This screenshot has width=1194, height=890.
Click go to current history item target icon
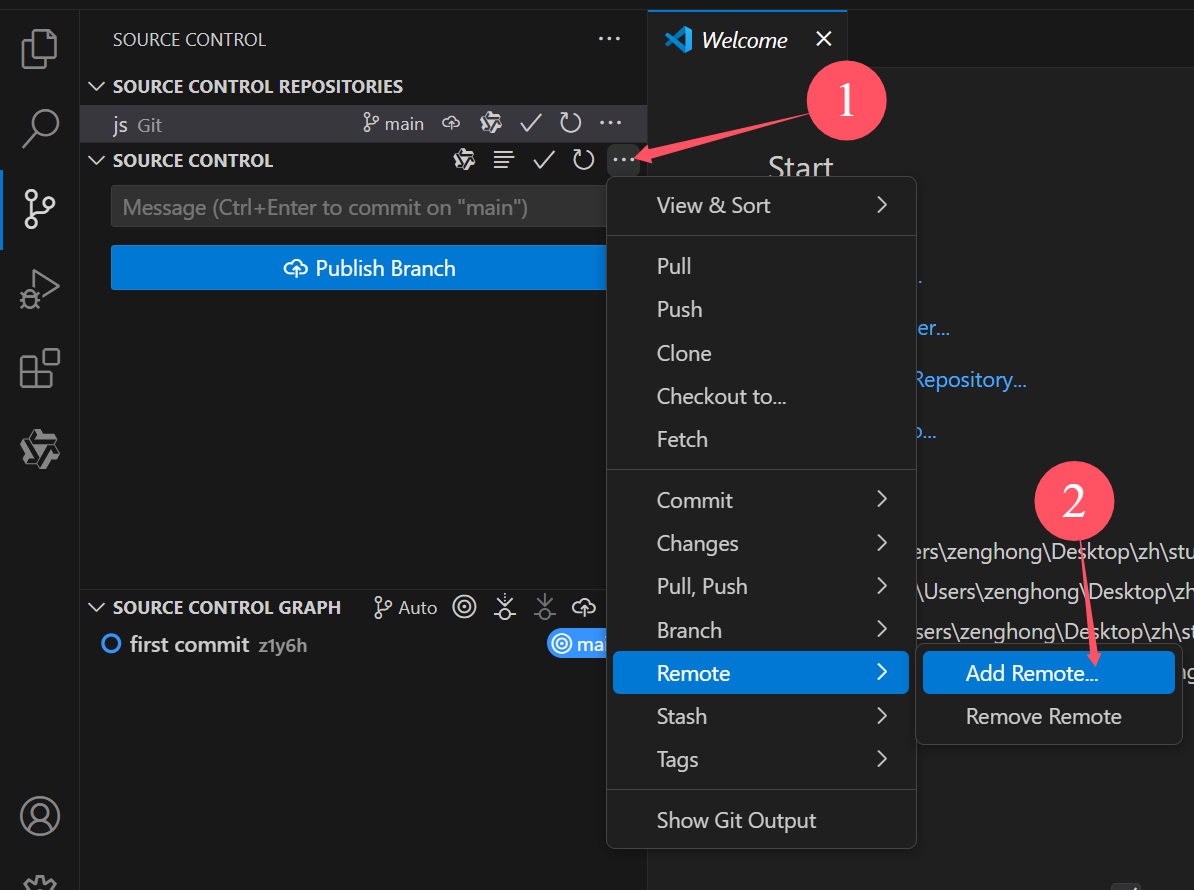[465, 607]
